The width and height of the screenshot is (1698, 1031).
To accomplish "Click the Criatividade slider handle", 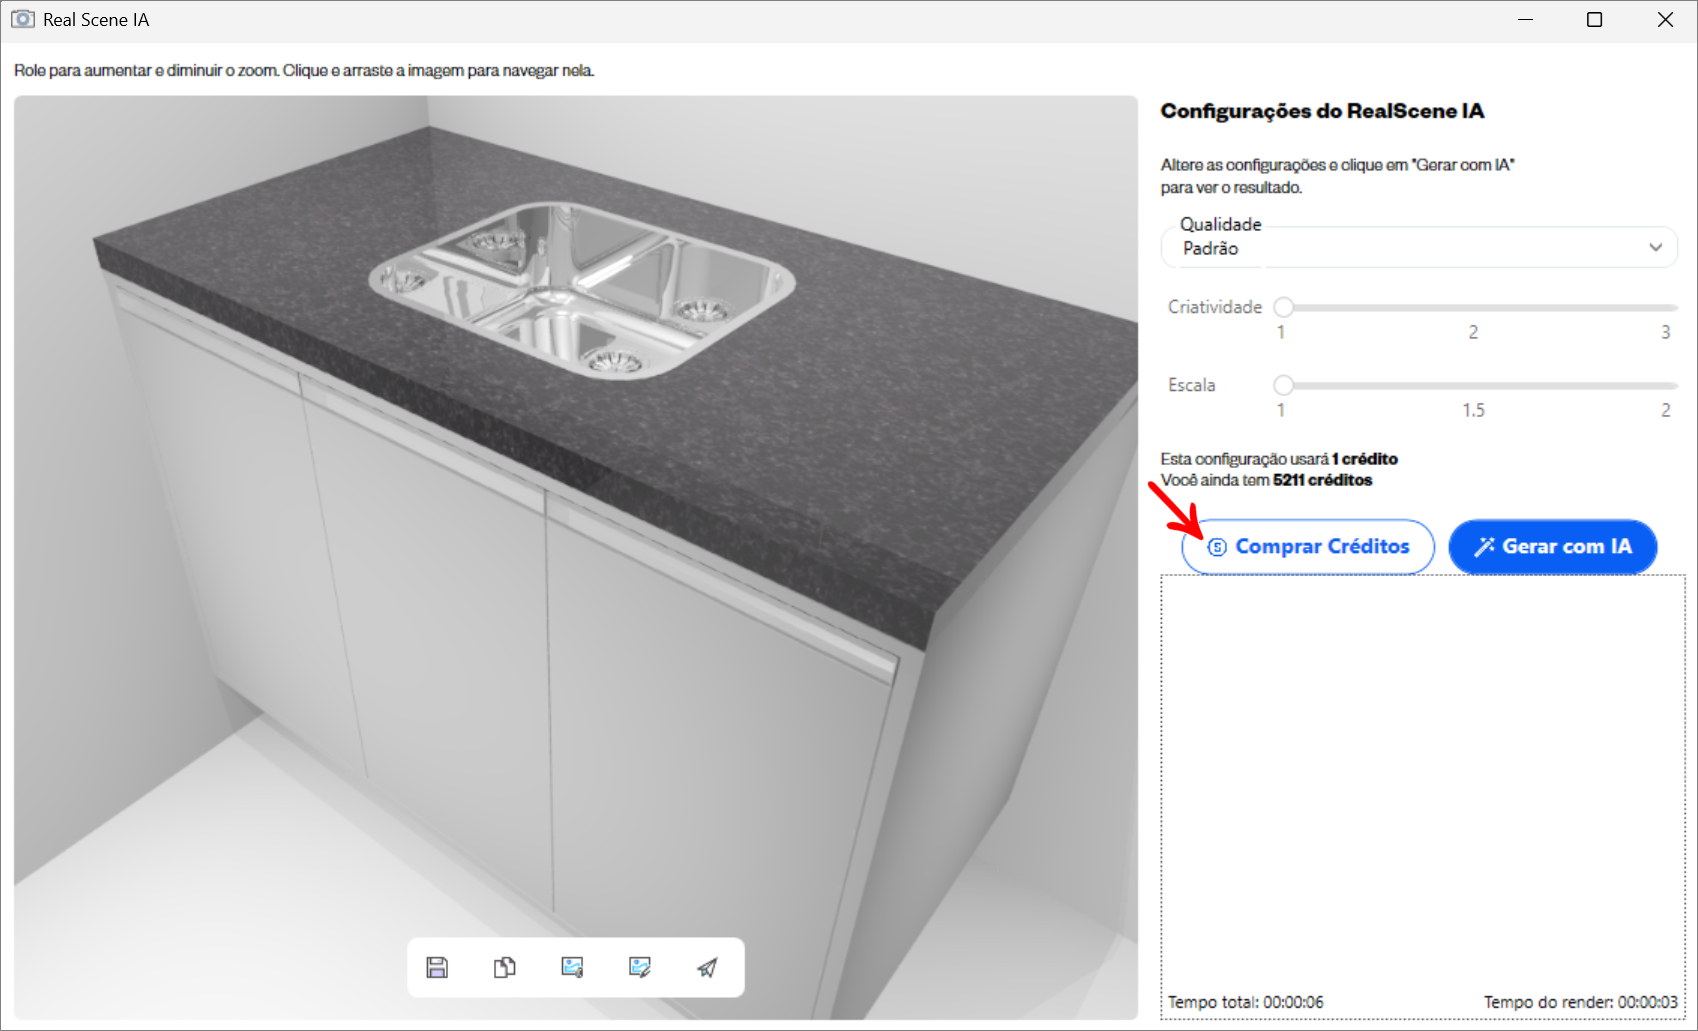I will [x=1284, y=307].
